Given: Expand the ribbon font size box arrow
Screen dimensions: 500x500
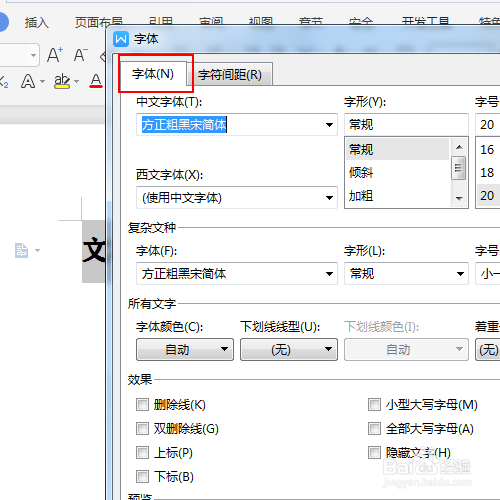Looking at the screenshot, I should [x=33, y=55].
